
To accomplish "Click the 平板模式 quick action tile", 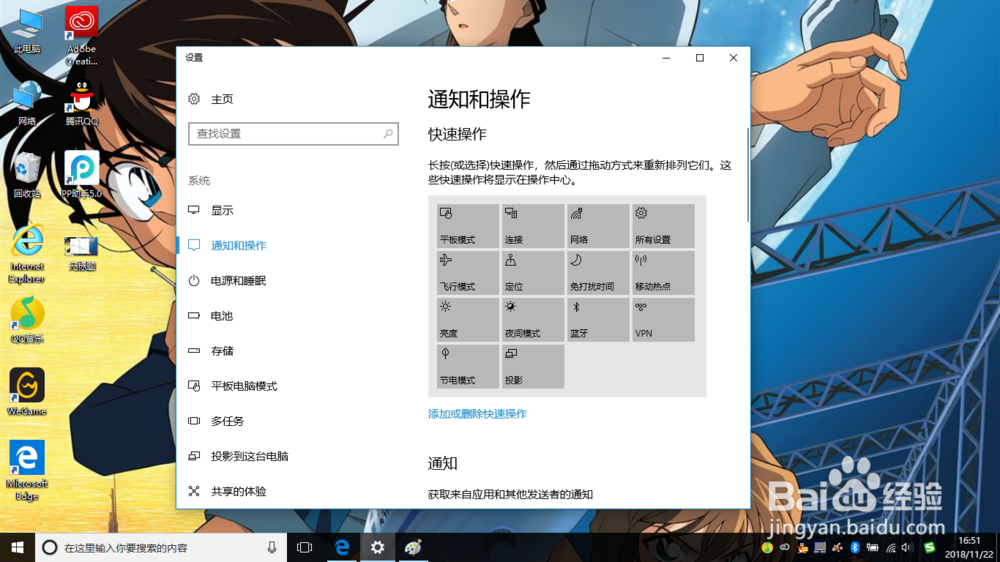I will (467, 226).
